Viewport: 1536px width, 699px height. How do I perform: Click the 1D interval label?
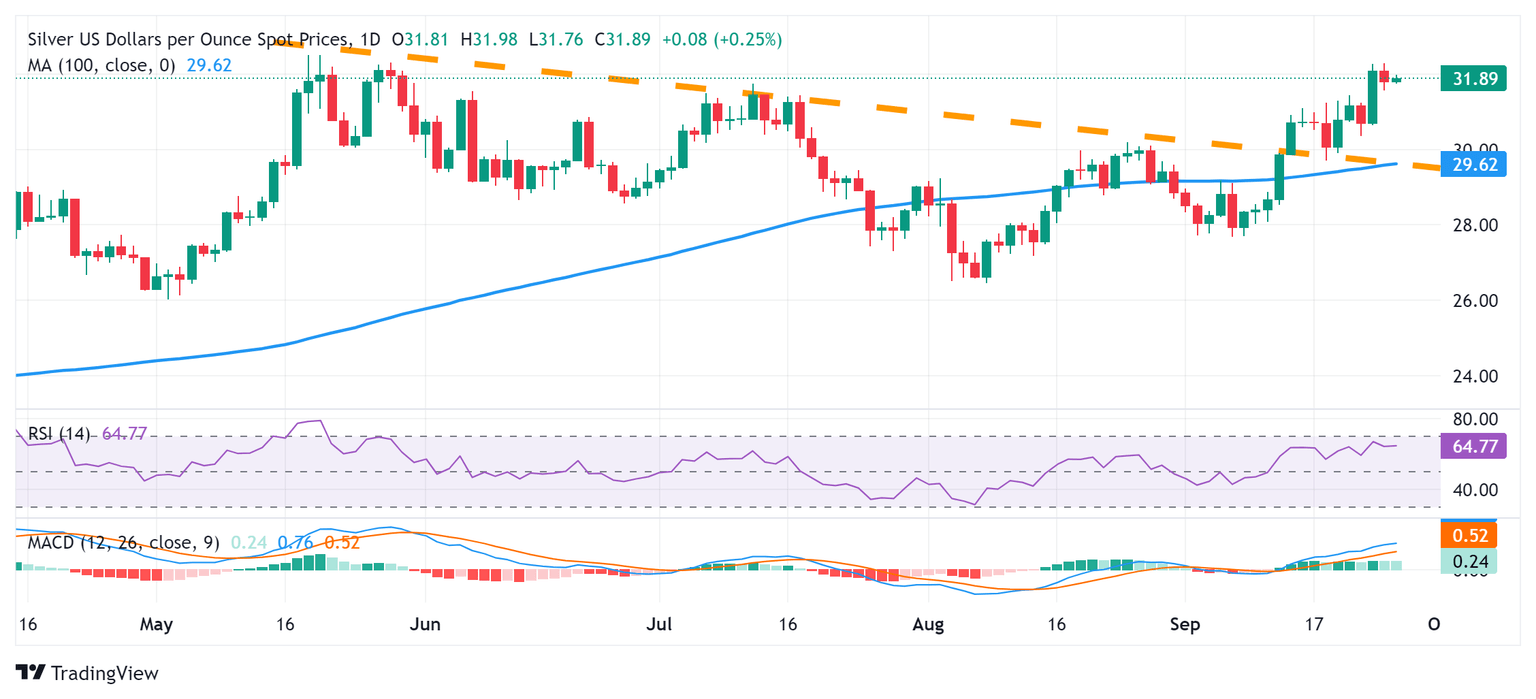(x=370, y=40)
